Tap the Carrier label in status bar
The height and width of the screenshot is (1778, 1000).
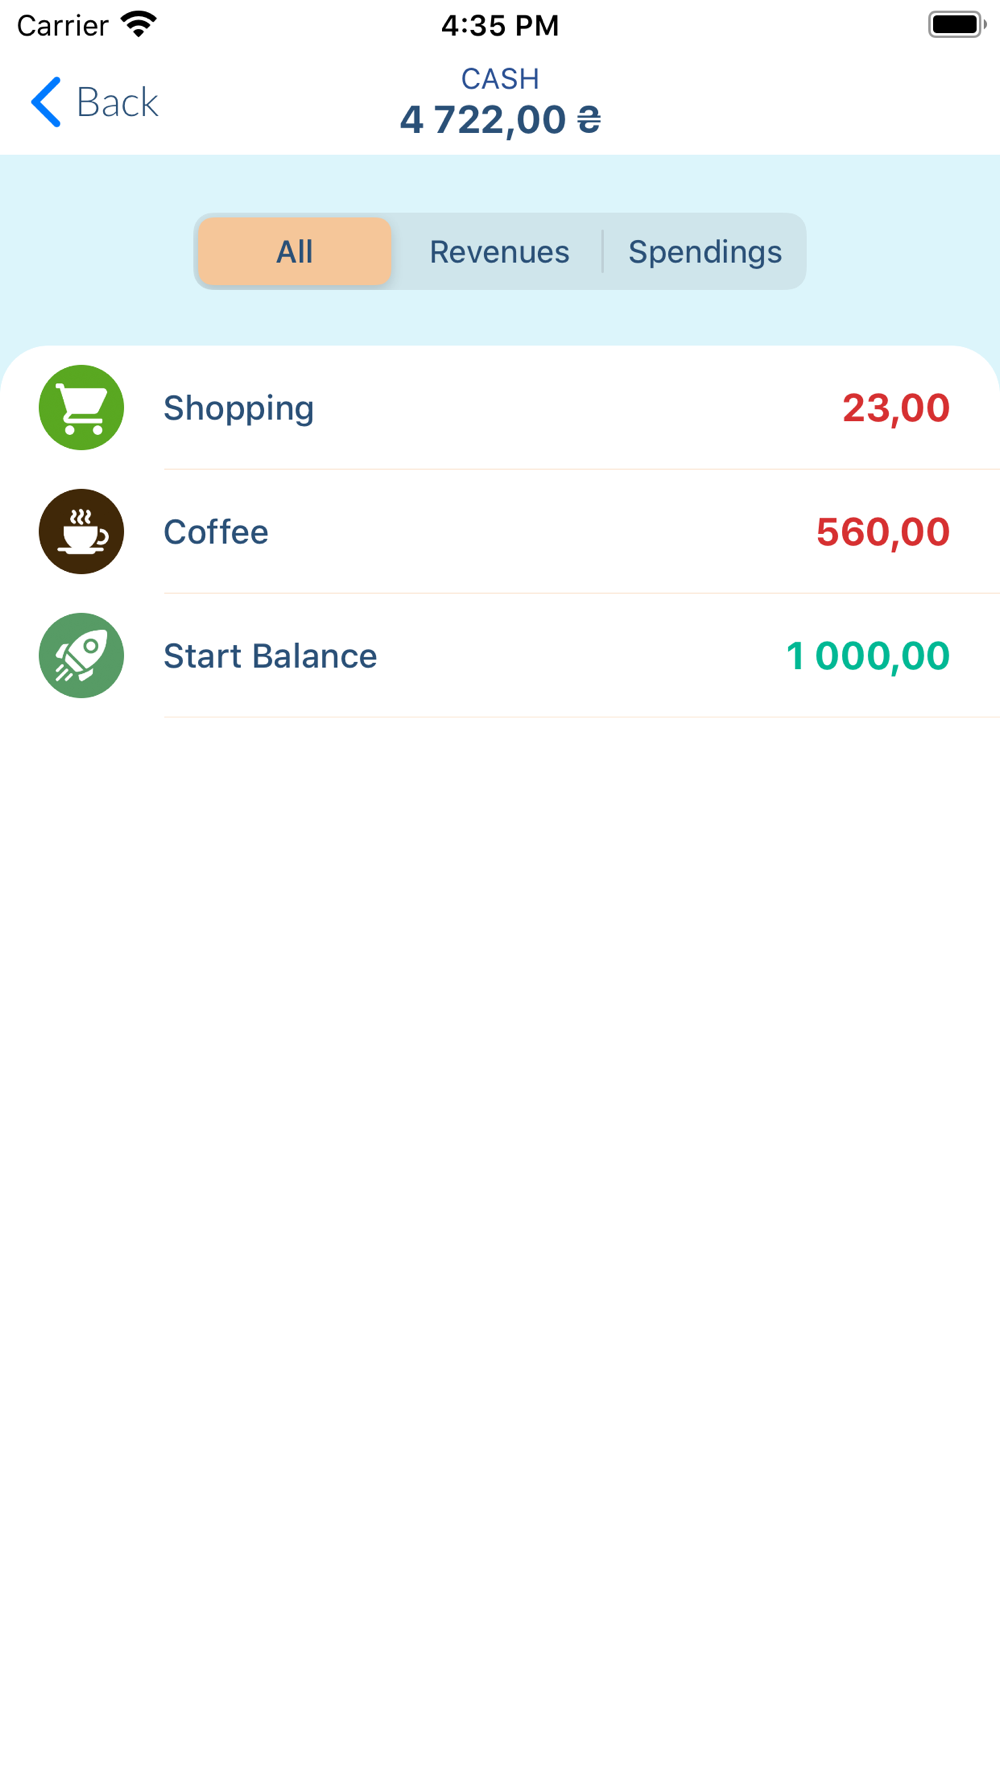tap(62, 25)
